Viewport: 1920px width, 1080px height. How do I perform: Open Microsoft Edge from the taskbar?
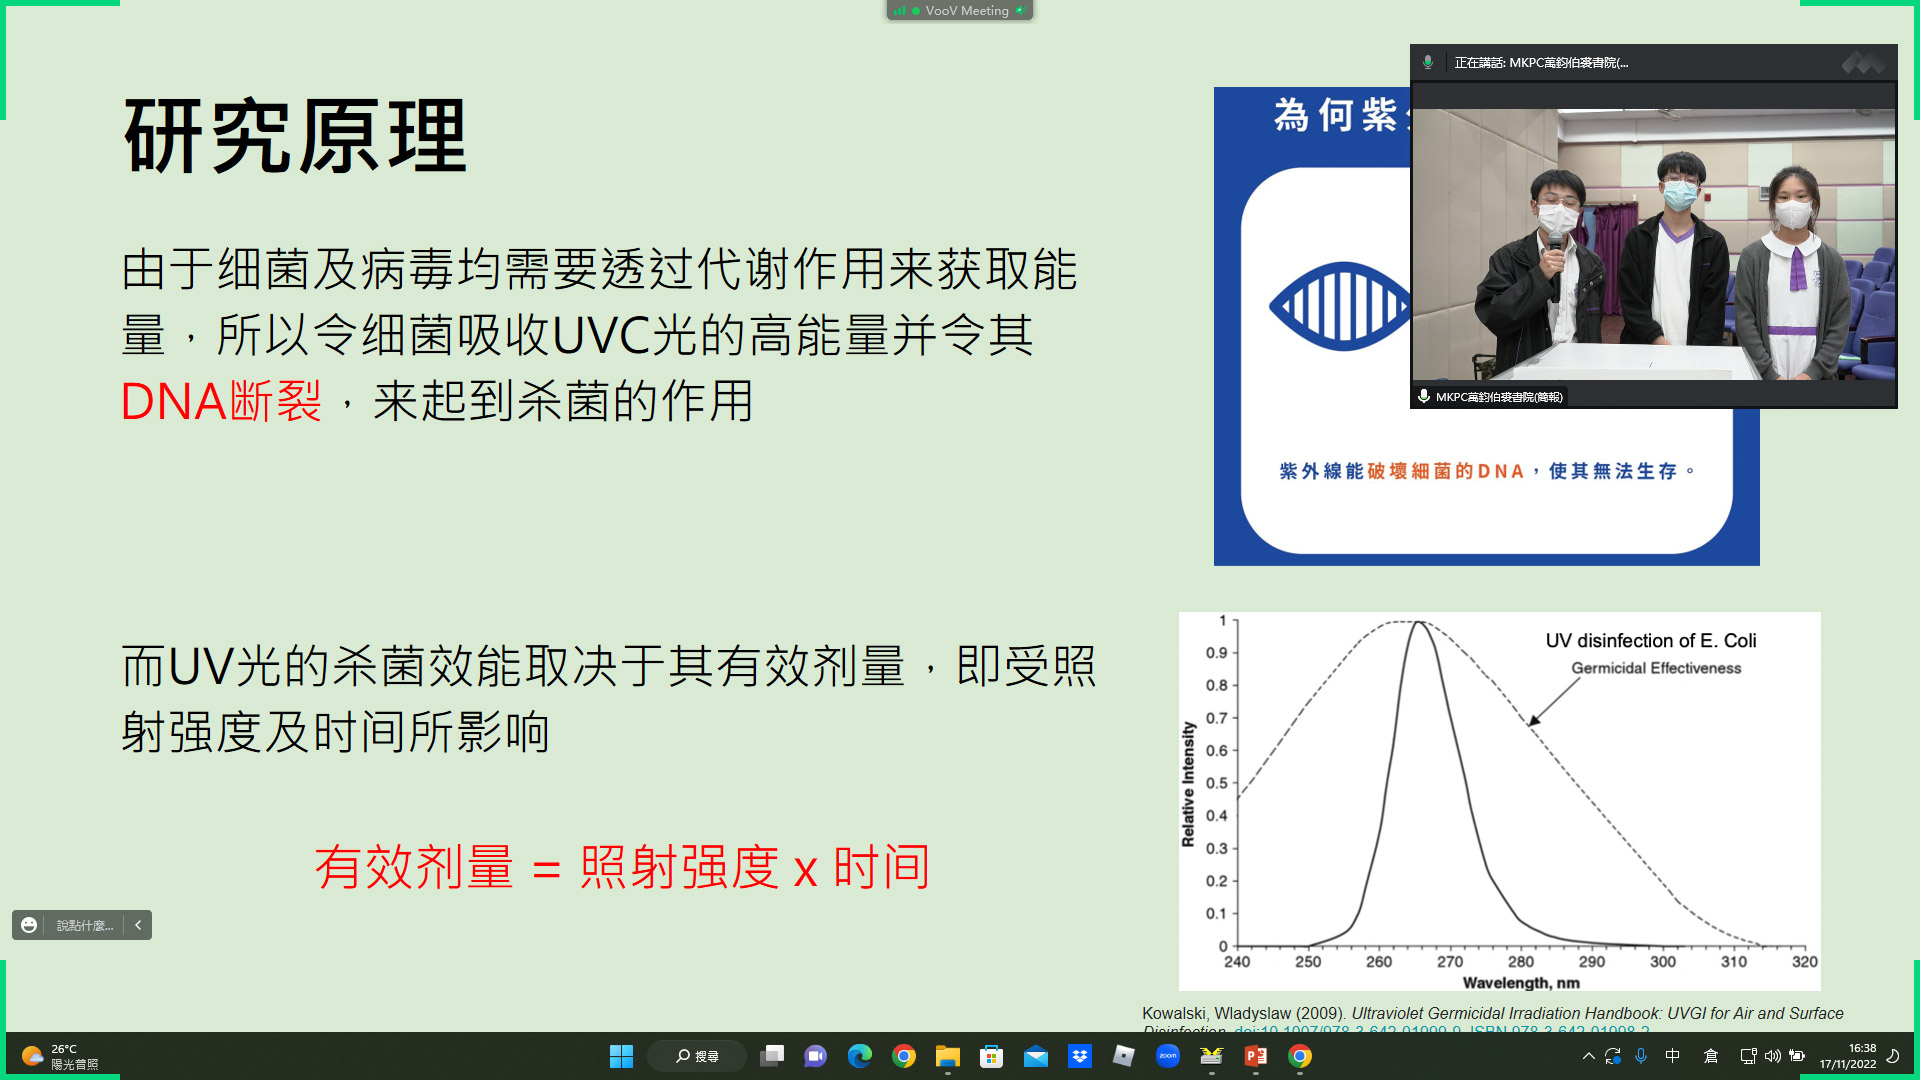[860, 1056]
